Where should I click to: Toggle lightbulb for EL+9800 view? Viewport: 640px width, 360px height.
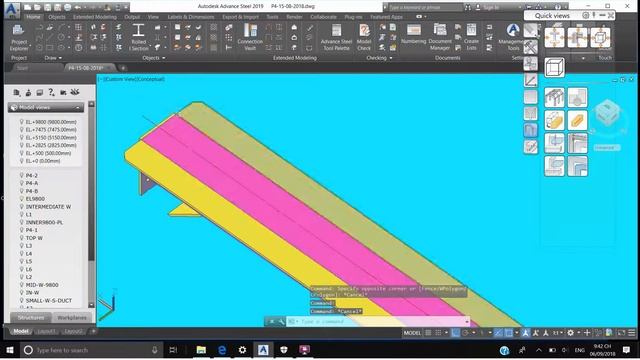click(22, 122)
